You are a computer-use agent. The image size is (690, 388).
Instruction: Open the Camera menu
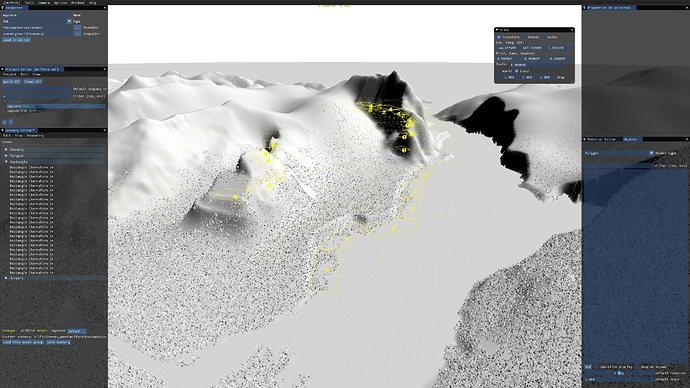pyautogui.click(x=44, y=2)
